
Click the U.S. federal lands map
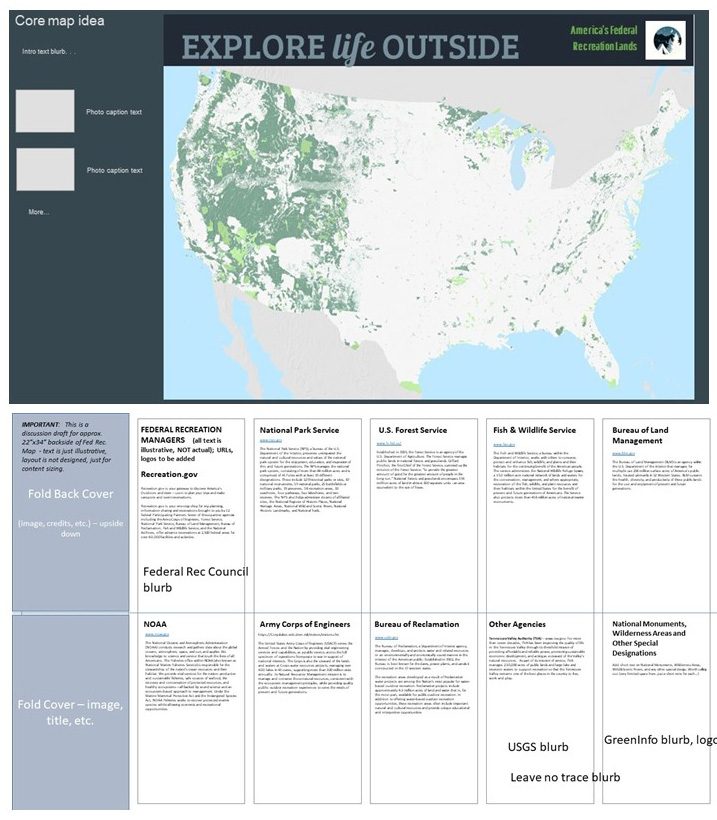pos(429,233)
